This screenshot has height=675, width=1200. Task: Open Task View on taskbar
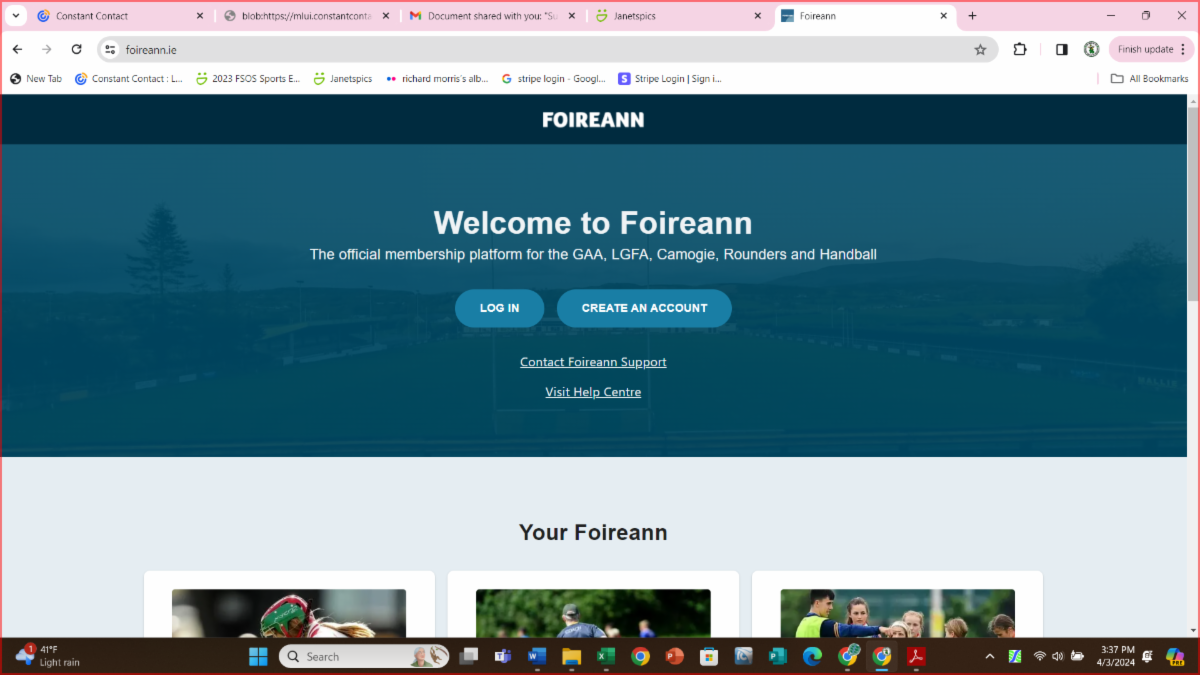(x=468, y=656)
